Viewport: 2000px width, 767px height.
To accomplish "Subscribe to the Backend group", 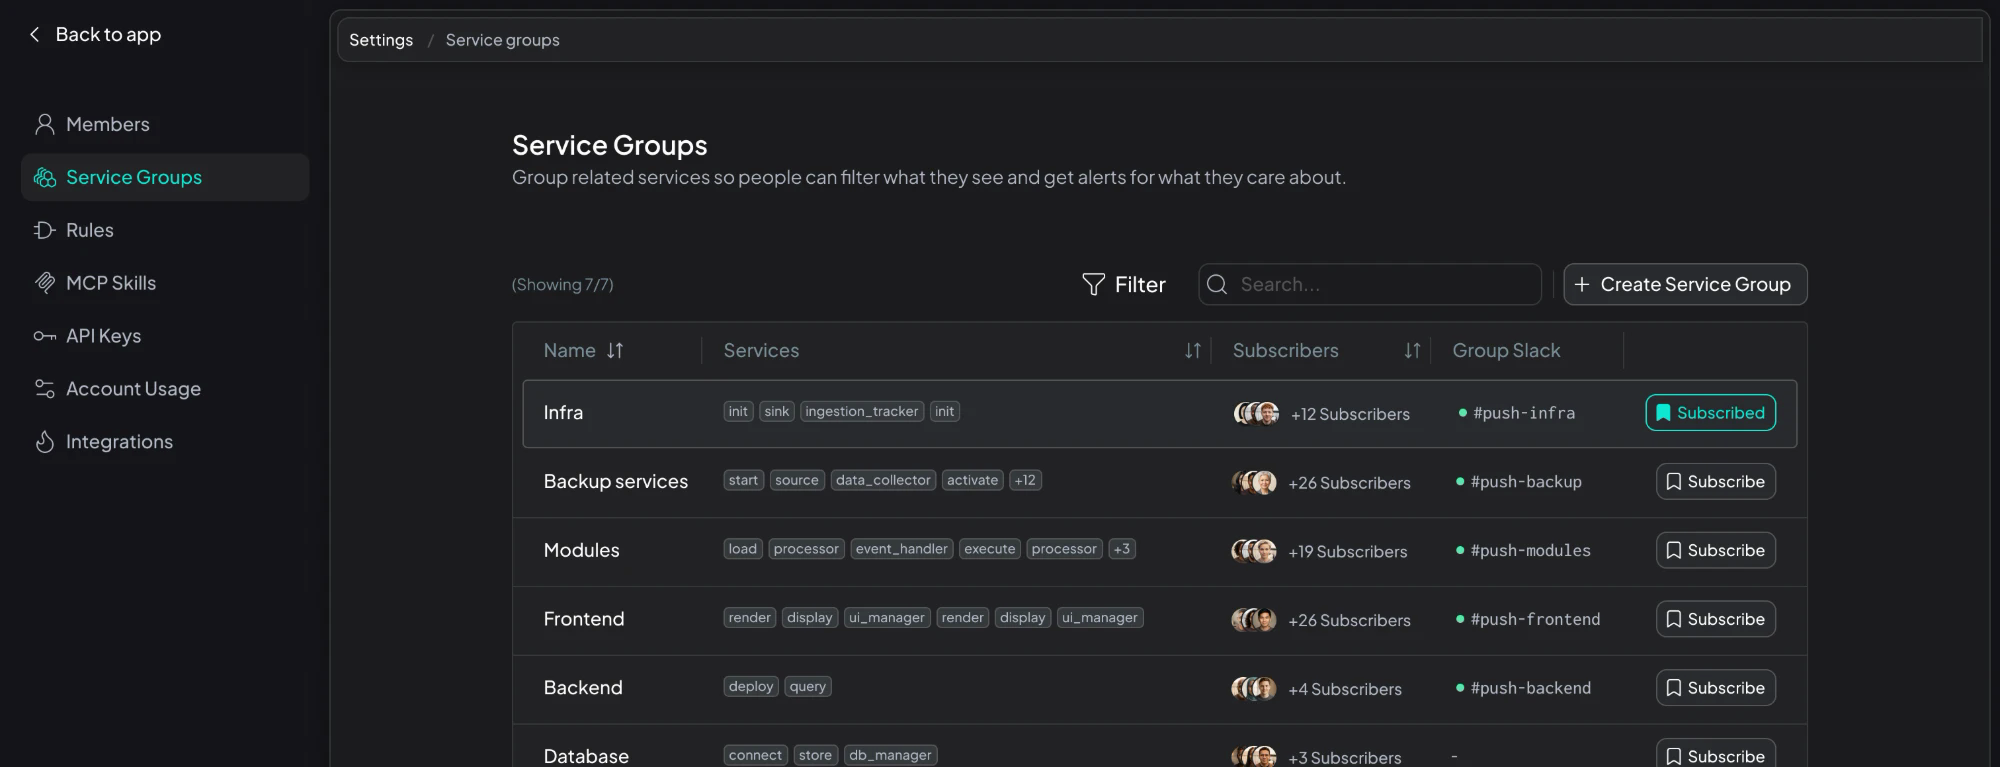I will 1716,688.
